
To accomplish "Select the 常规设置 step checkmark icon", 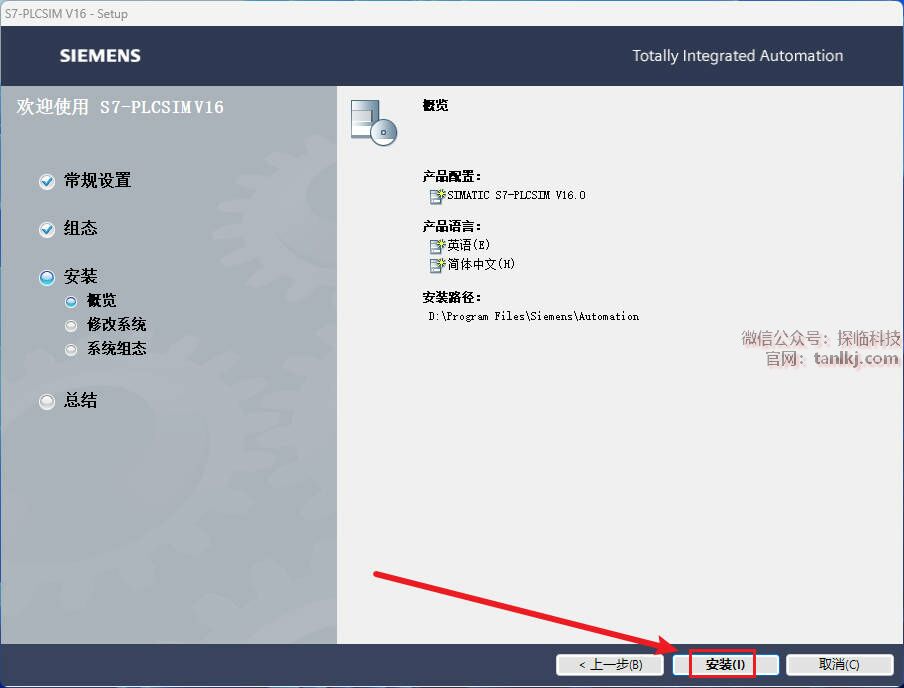I will pos(47,182).
